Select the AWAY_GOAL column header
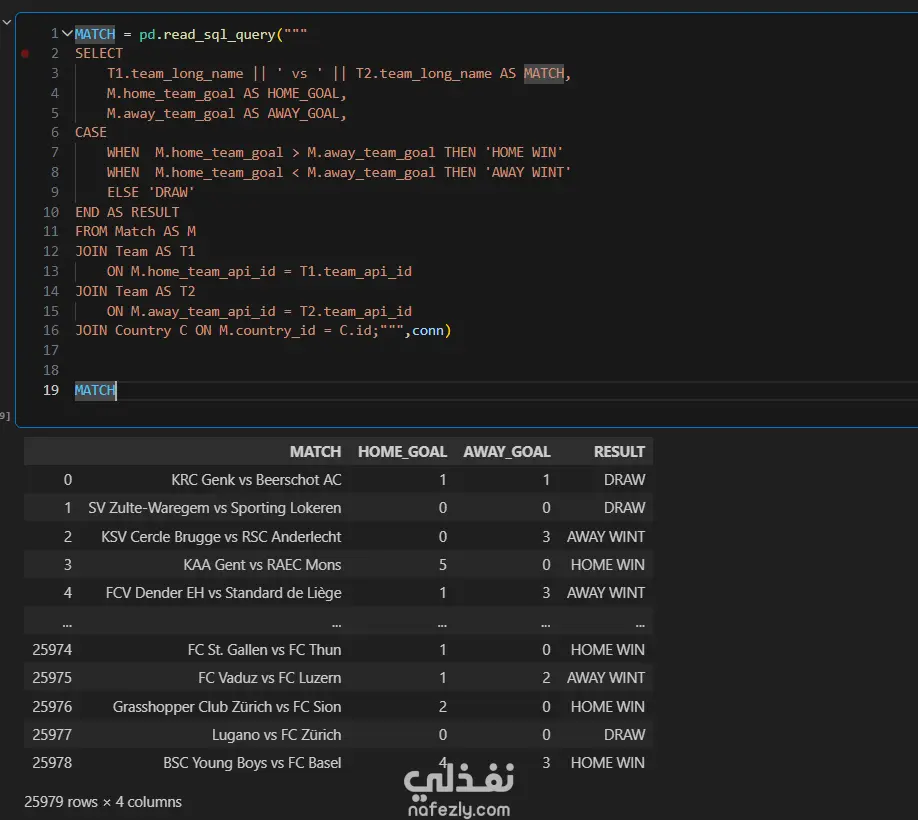This screenshot has width=918, height=820. (x=506, y=452)
